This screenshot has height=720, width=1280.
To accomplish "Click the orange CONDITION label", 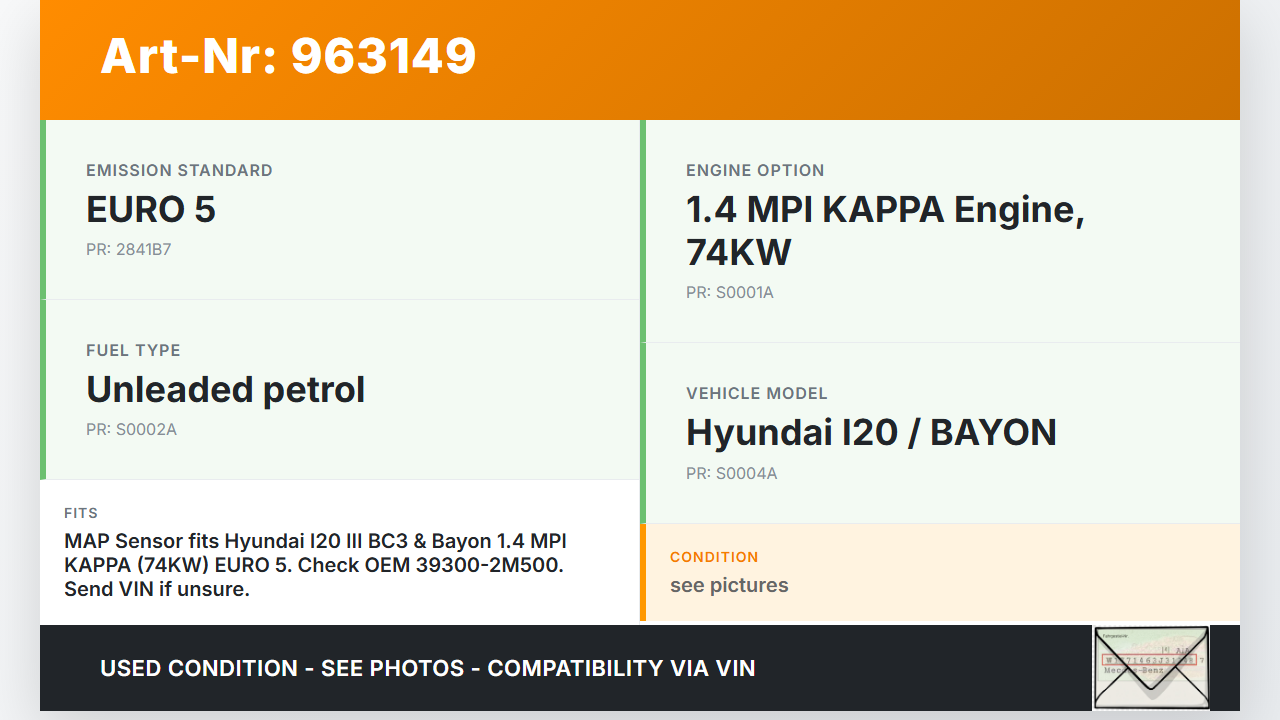I will point(714,557).
